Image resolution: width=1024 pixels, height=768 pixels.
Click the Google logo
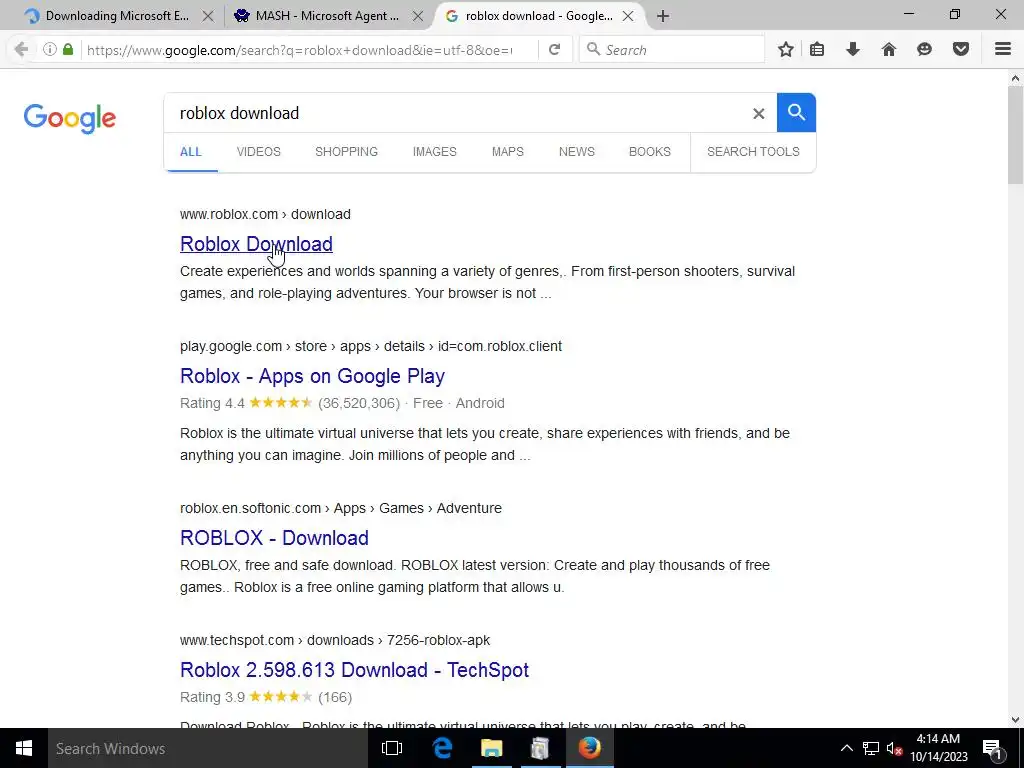[70, 118]
